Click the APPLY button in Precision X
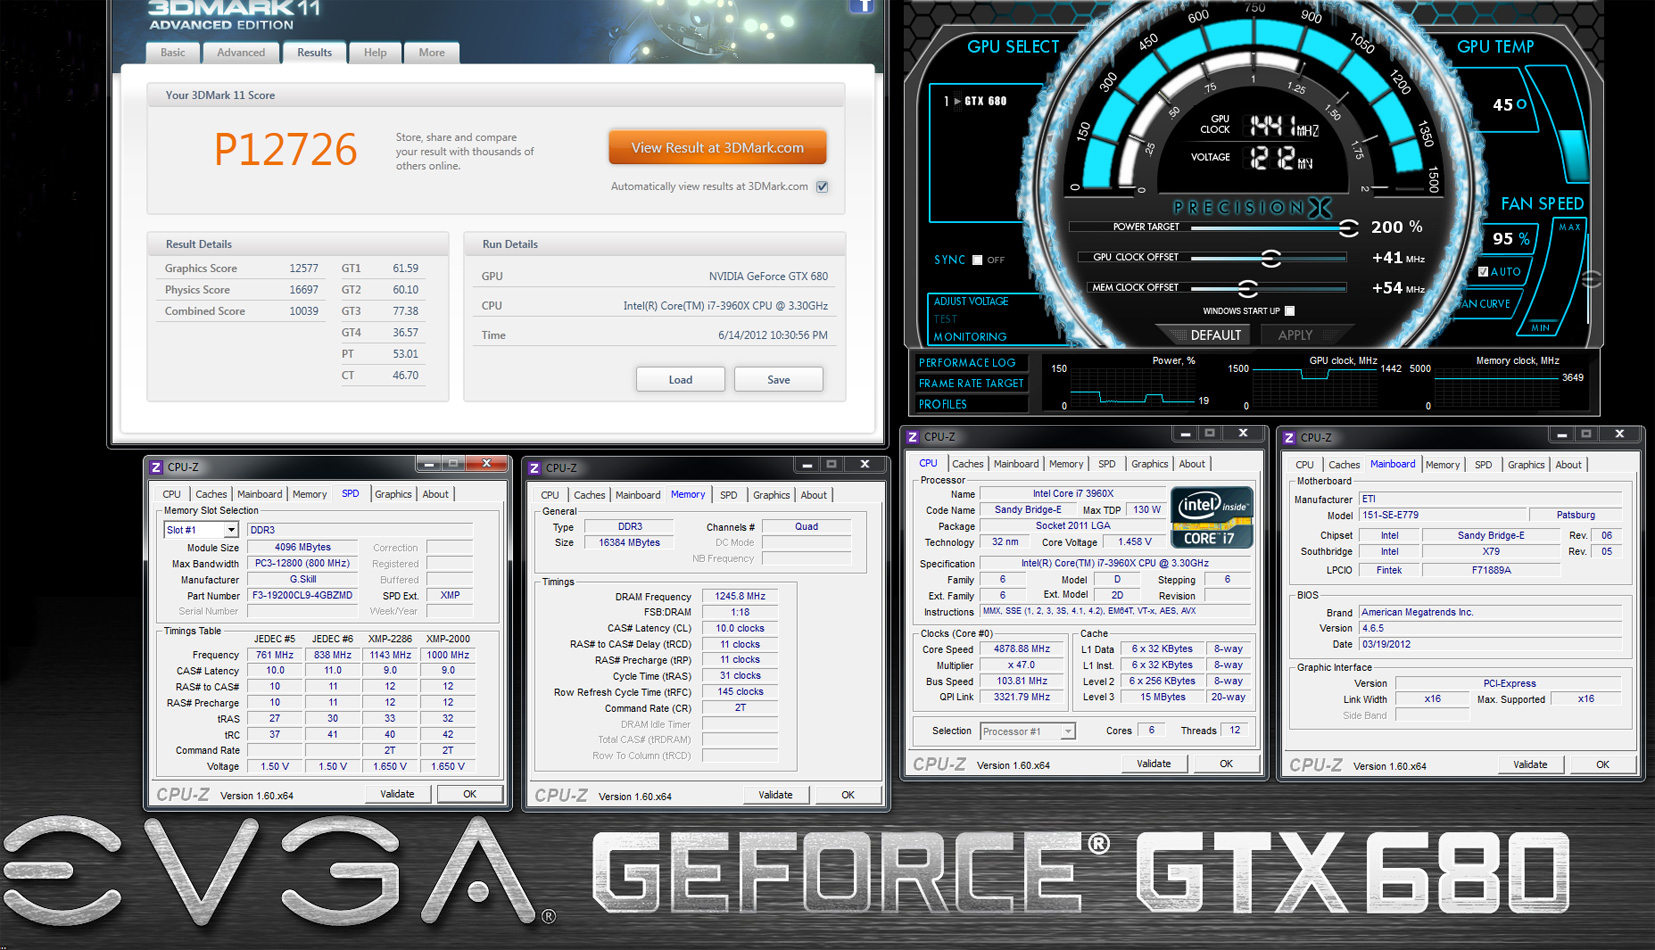This screenshot has width=1655, height=950. tap(1295, 335)
